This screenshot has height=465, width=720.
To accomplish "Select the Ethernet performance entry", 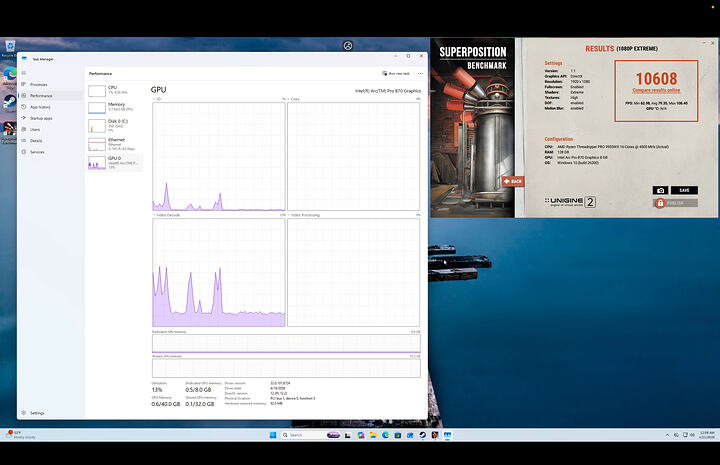I will pos(115,144).
